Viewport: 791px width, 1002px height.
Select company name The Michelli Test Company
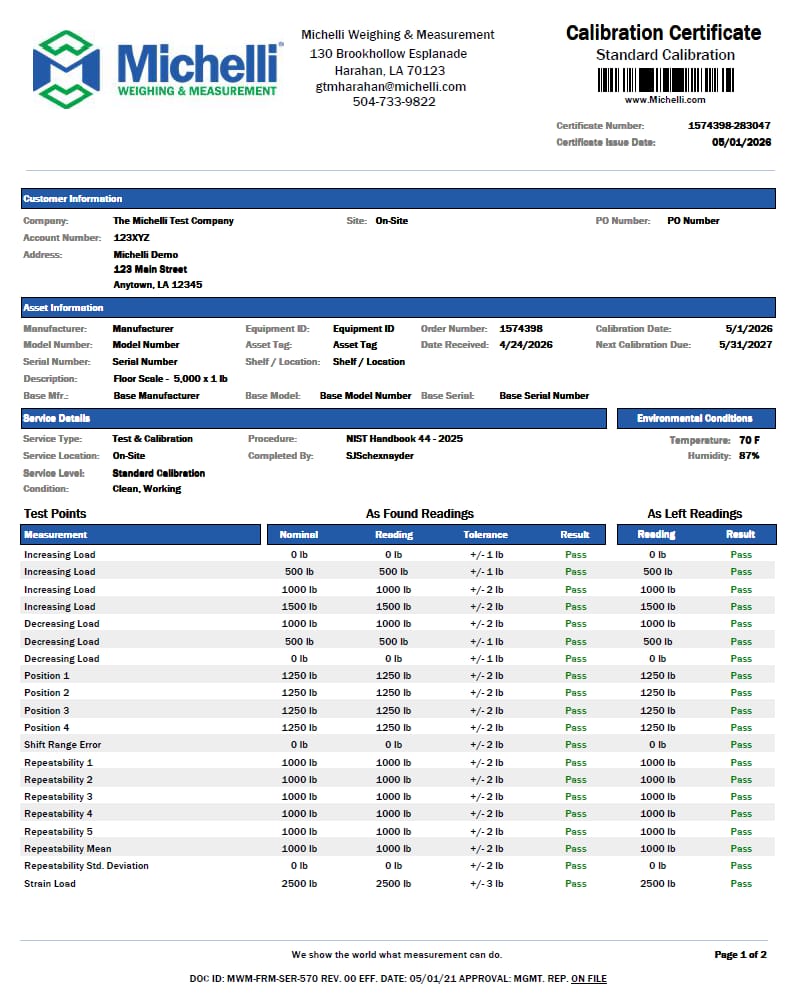[173, 220]
